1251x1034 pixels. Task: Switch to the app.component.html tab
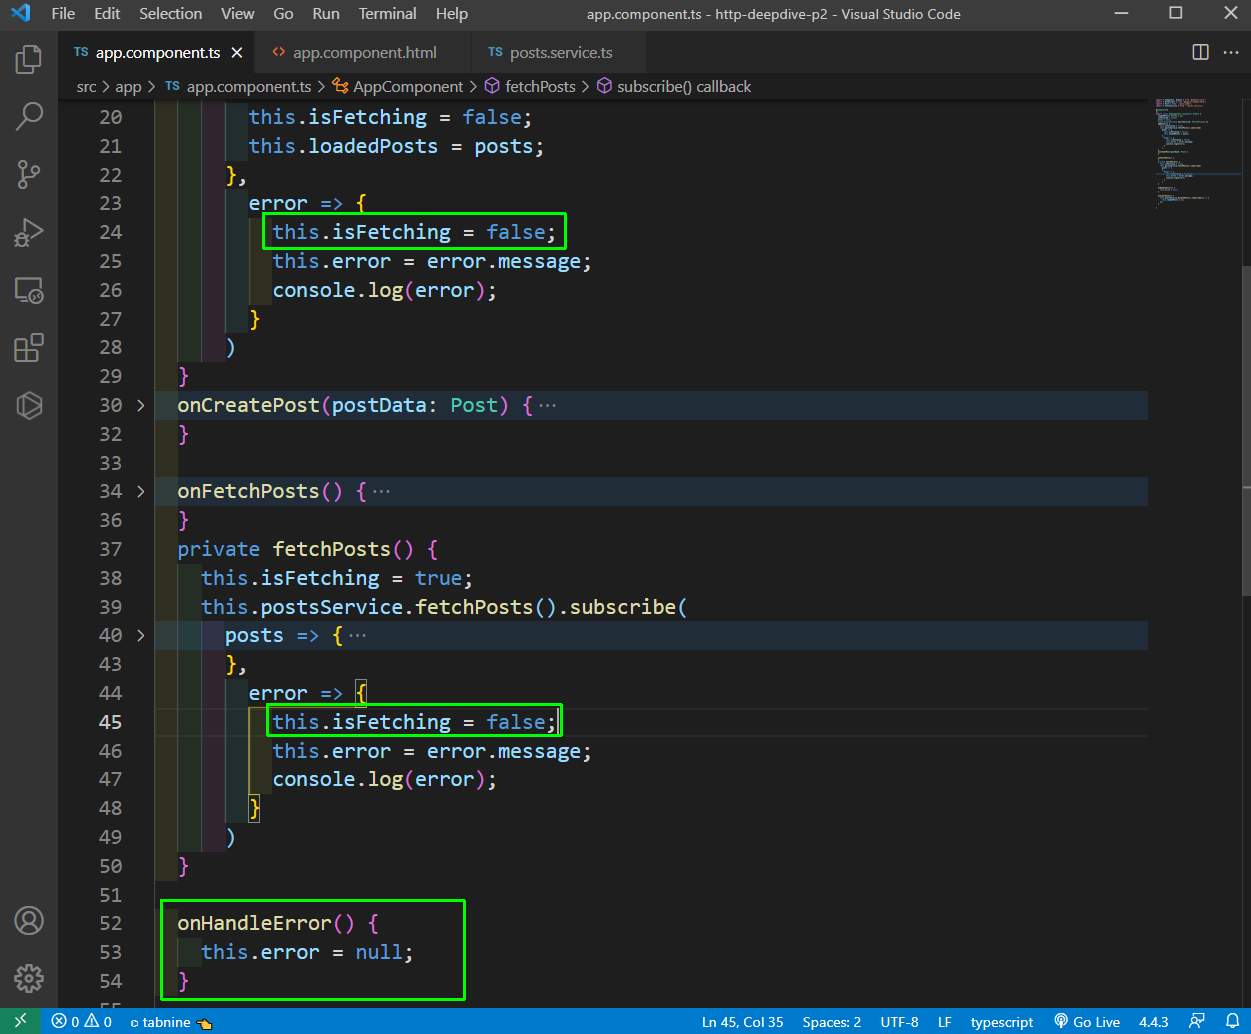pos(364,52)
